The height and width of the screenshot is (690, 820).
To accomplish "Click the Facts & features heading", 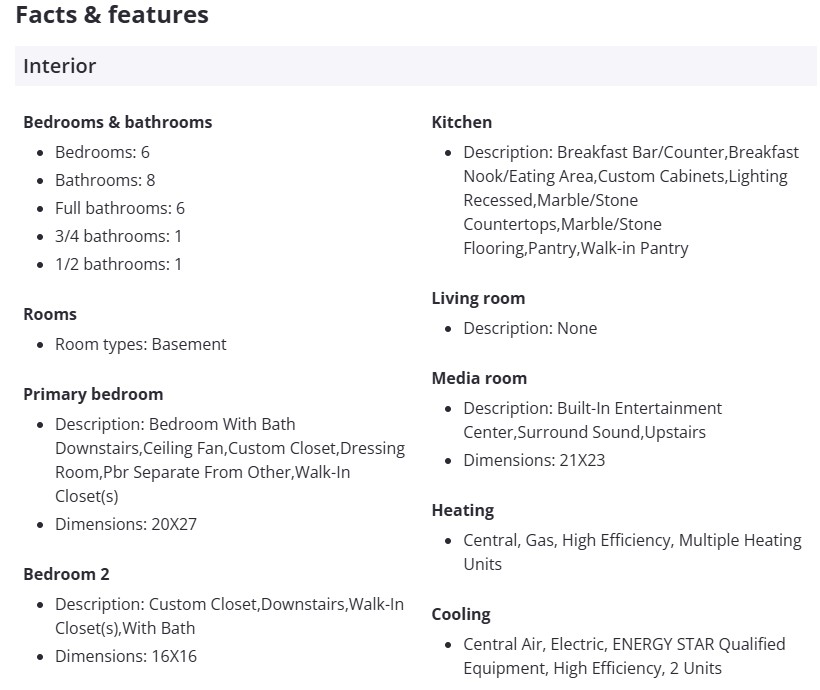I will [x=112, y=15].
